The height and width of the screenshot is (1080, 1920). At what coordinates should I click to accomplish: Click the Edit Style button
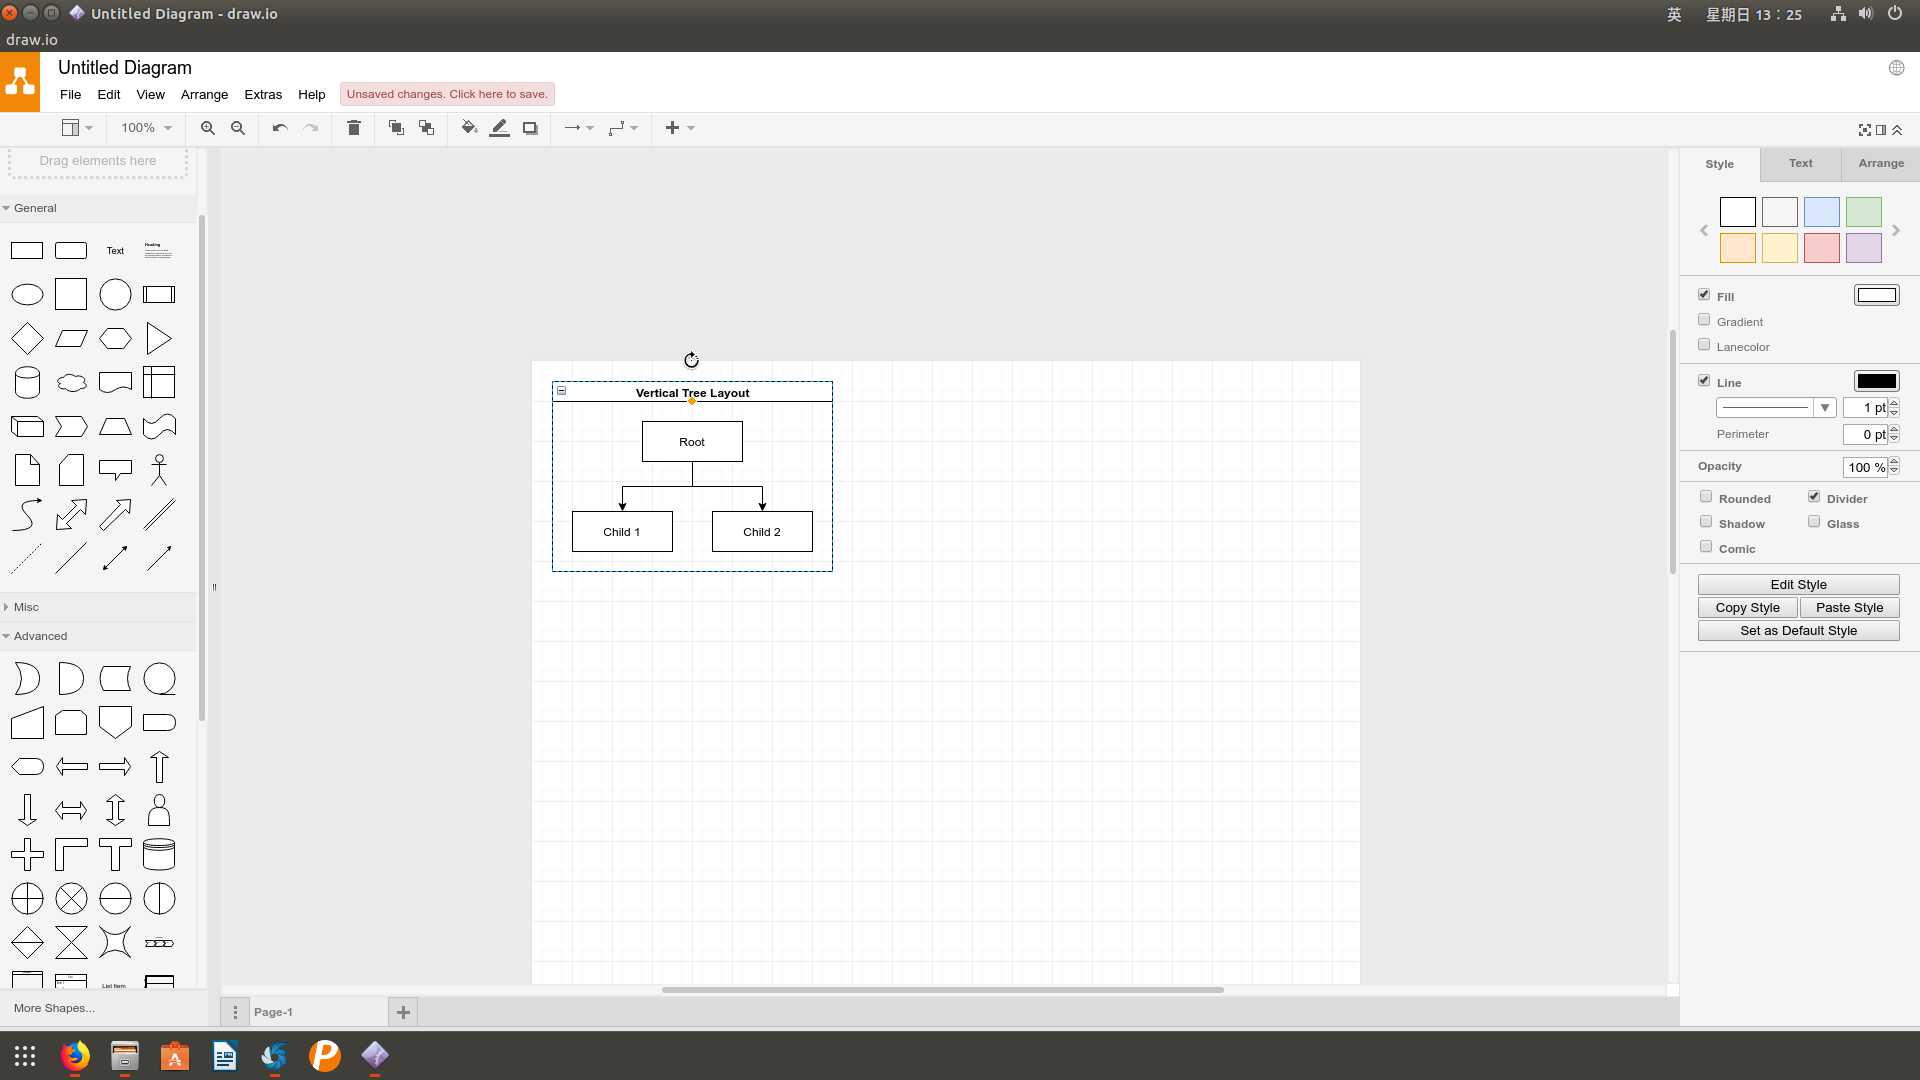[x=1797, y=584]
